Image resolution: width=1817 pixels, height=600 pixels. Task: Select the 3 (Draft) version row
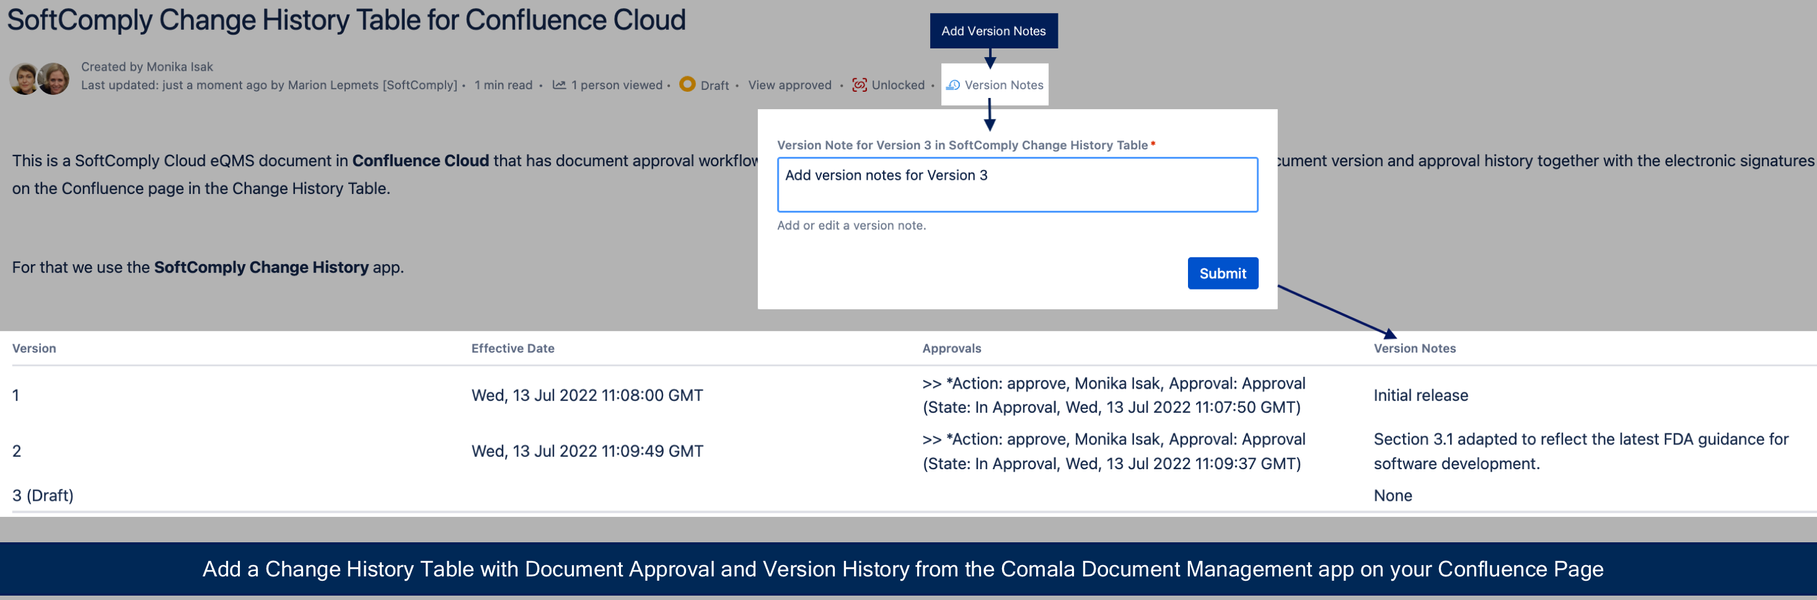pos(908,495)
